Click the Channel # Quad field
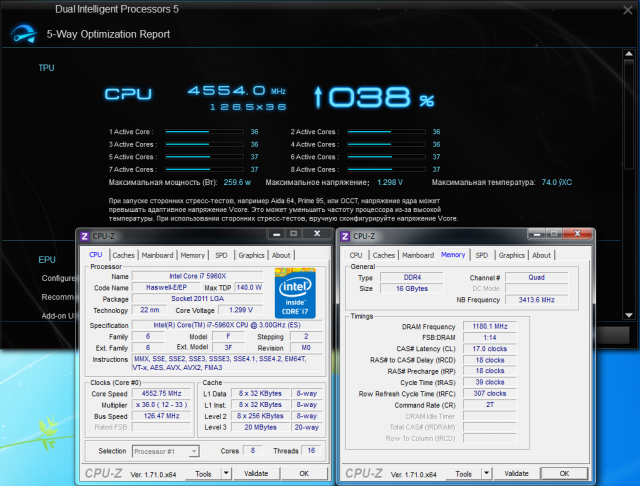The width and height of the screenshot is (640, 486). tap(536, 277)
